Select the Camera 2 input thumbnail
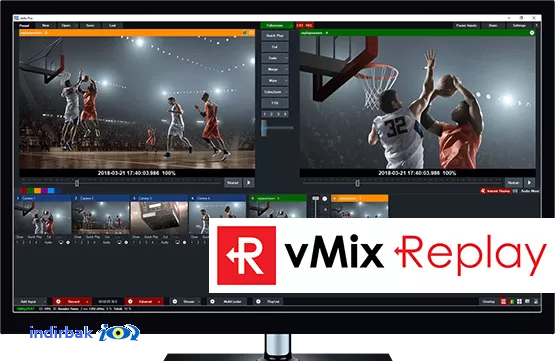 (x=101, y=218)
